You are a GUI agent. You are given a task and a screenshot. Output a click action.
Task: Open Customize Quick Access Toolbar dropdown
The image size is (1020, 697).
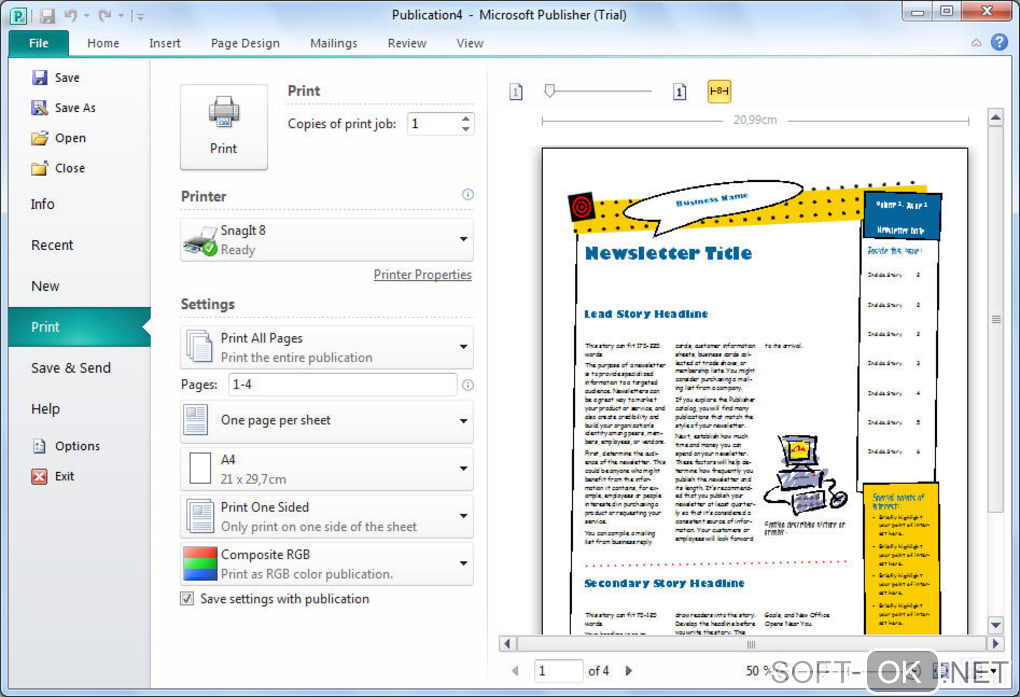coord(140,16)
